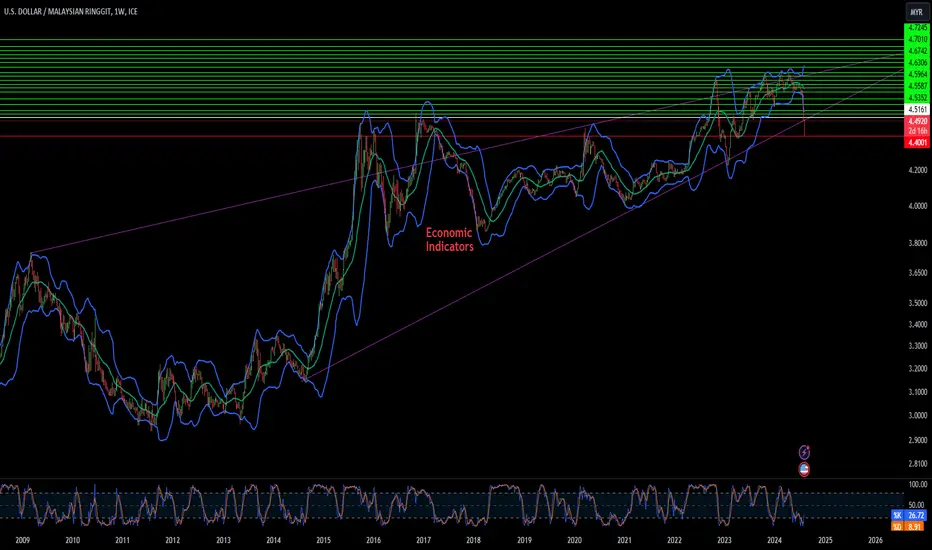
Task: Click the 2.8100 price scale value
Action: tap(918, 464)
